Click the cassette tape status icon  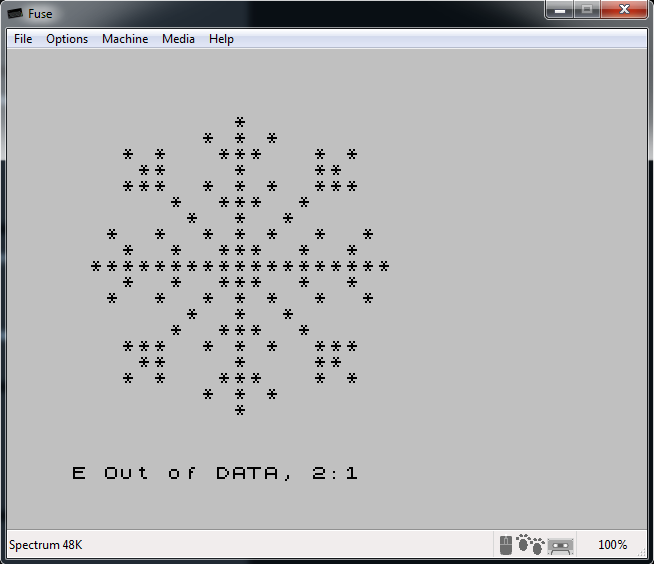559,545
